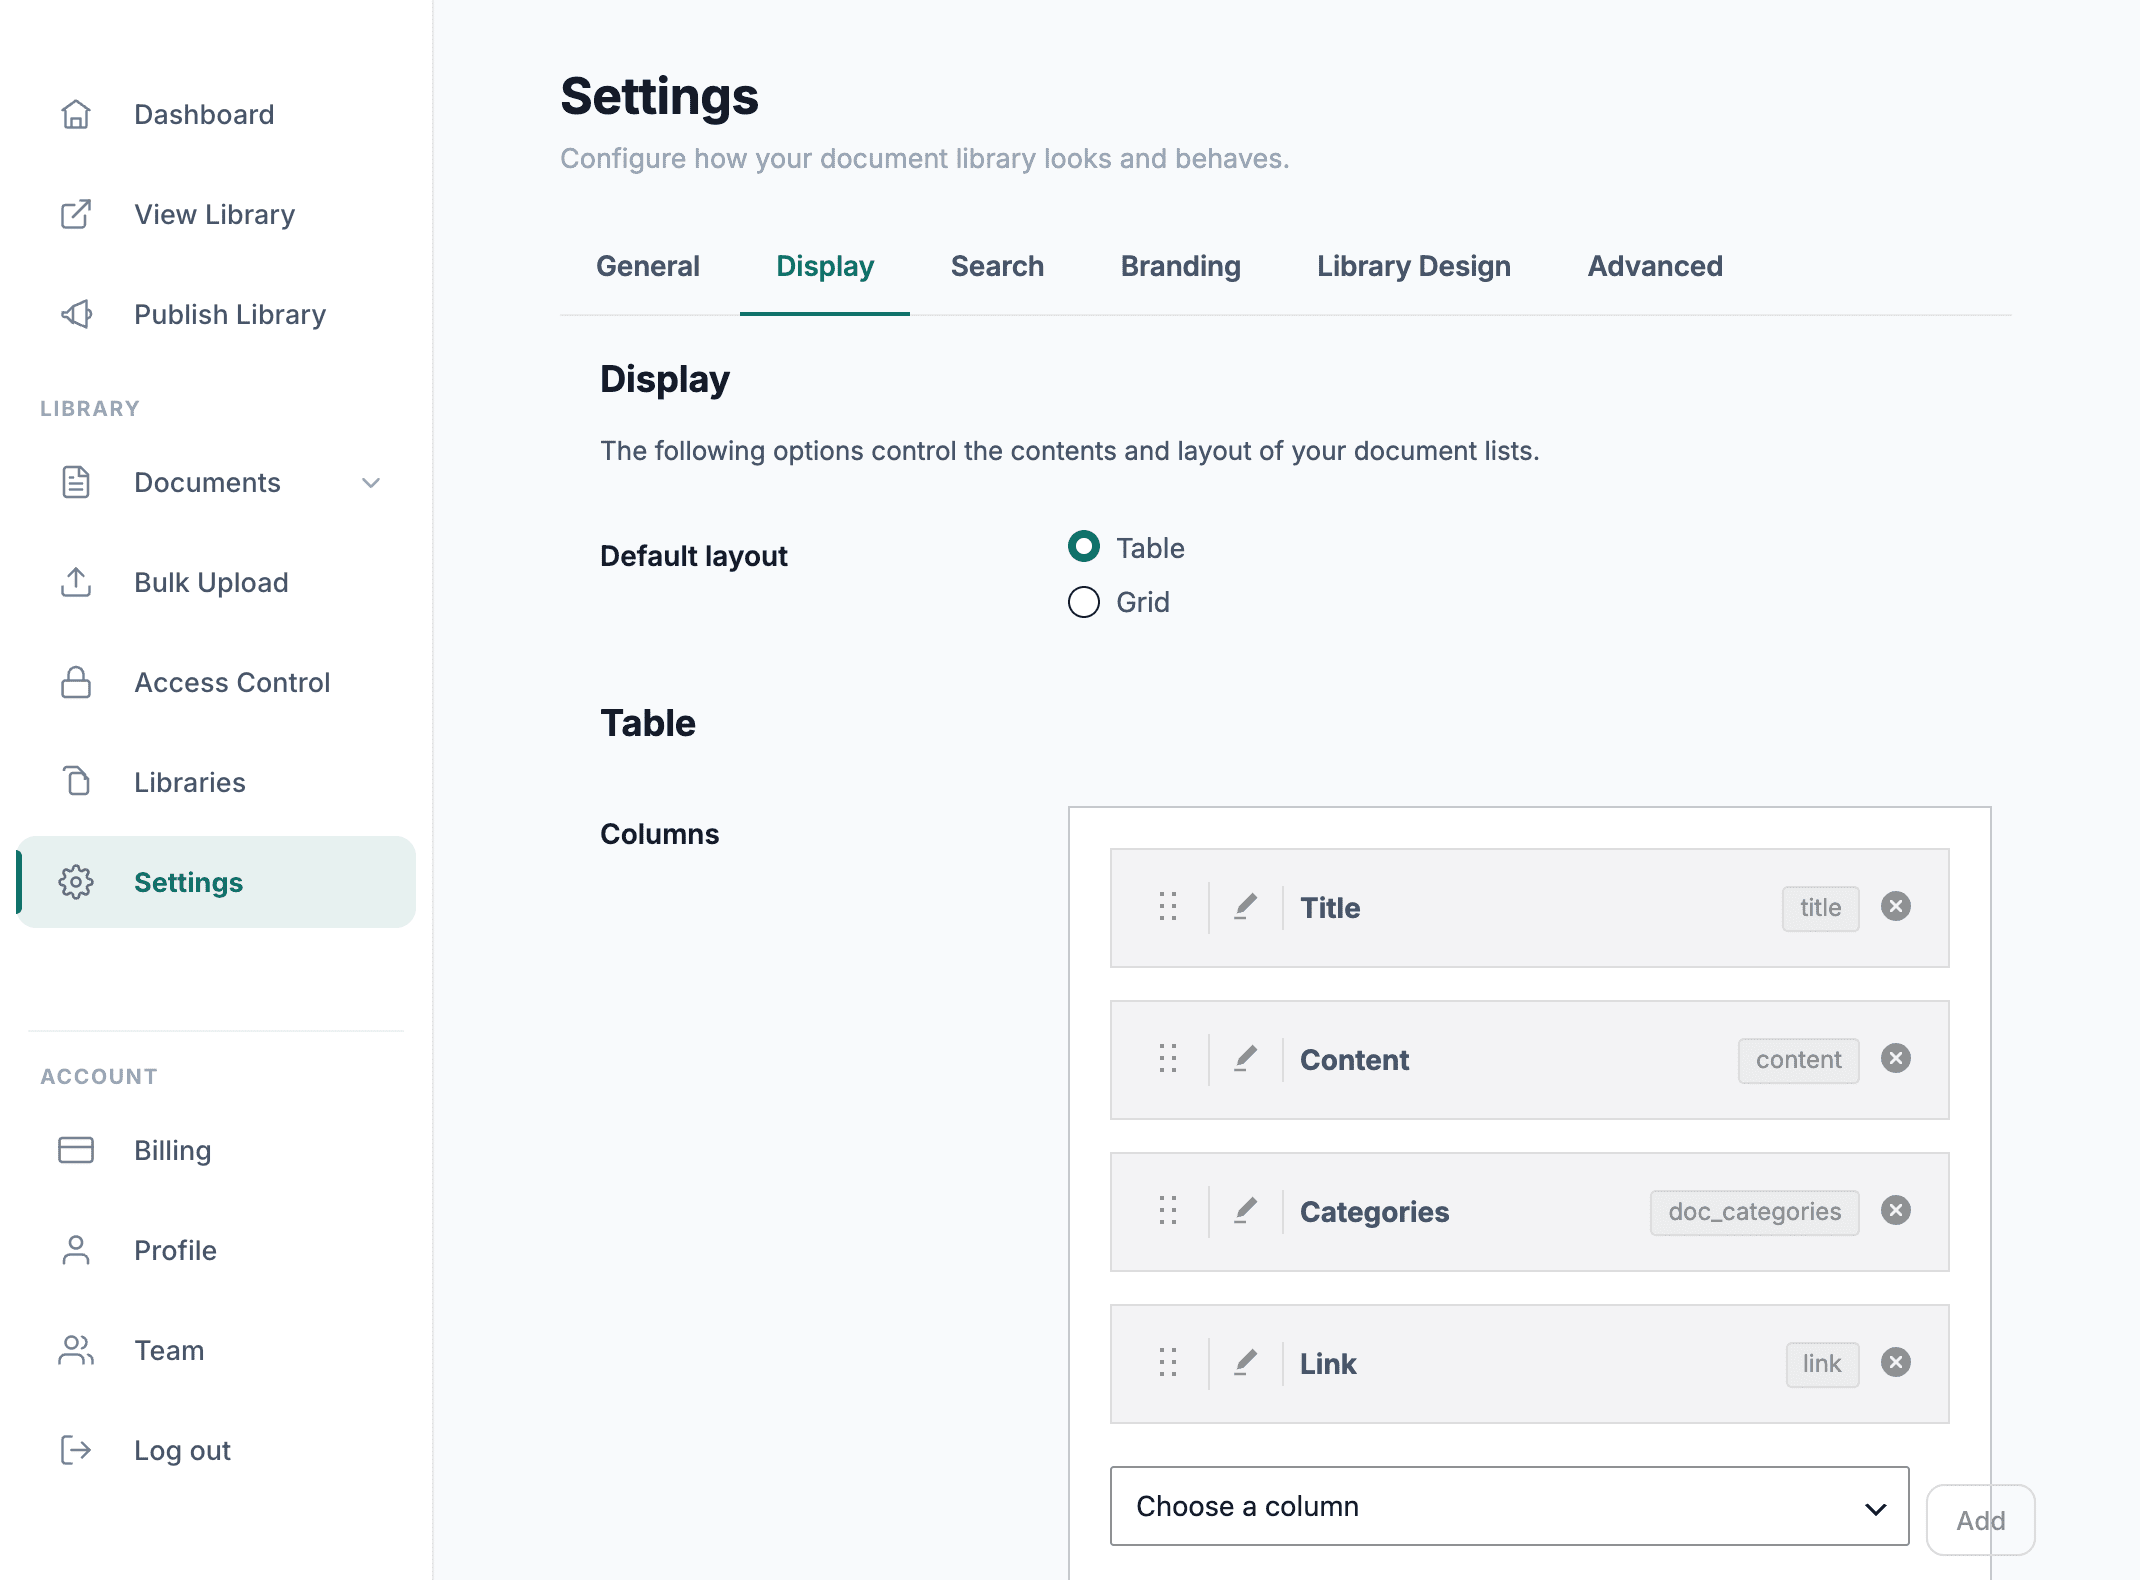Switch to the Branding tab
The height and width of the screenshot is (1580, 2140).
1180,266
